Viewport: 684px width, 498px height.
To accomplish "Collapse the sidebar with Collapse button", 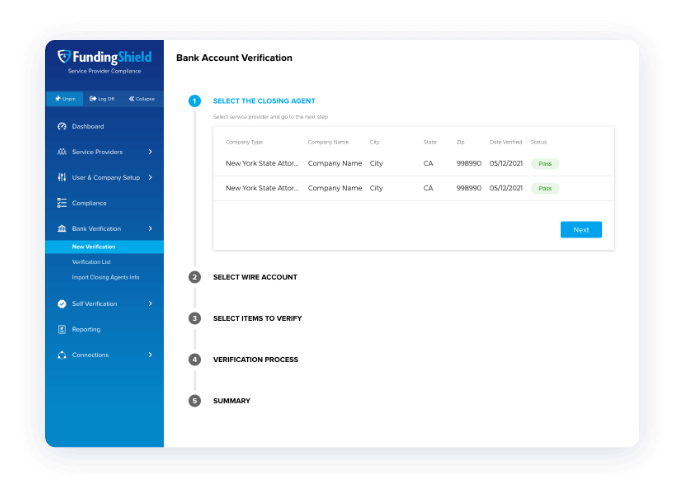I will [141, 99].
